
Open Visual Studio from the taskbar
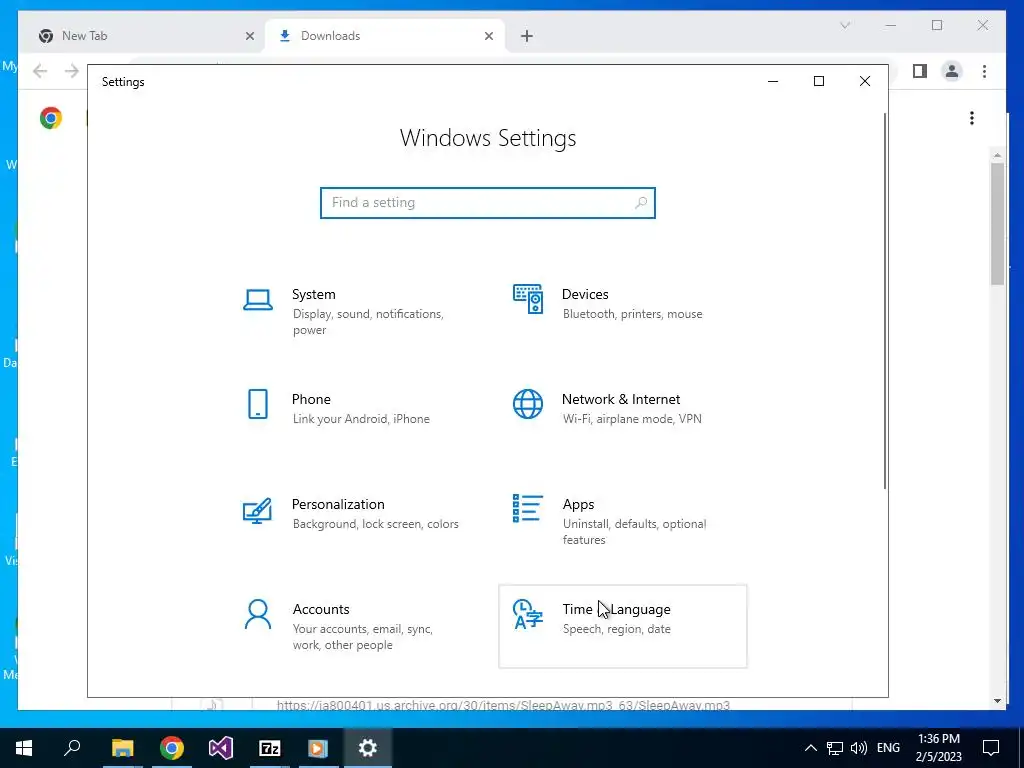pos(221,748)
